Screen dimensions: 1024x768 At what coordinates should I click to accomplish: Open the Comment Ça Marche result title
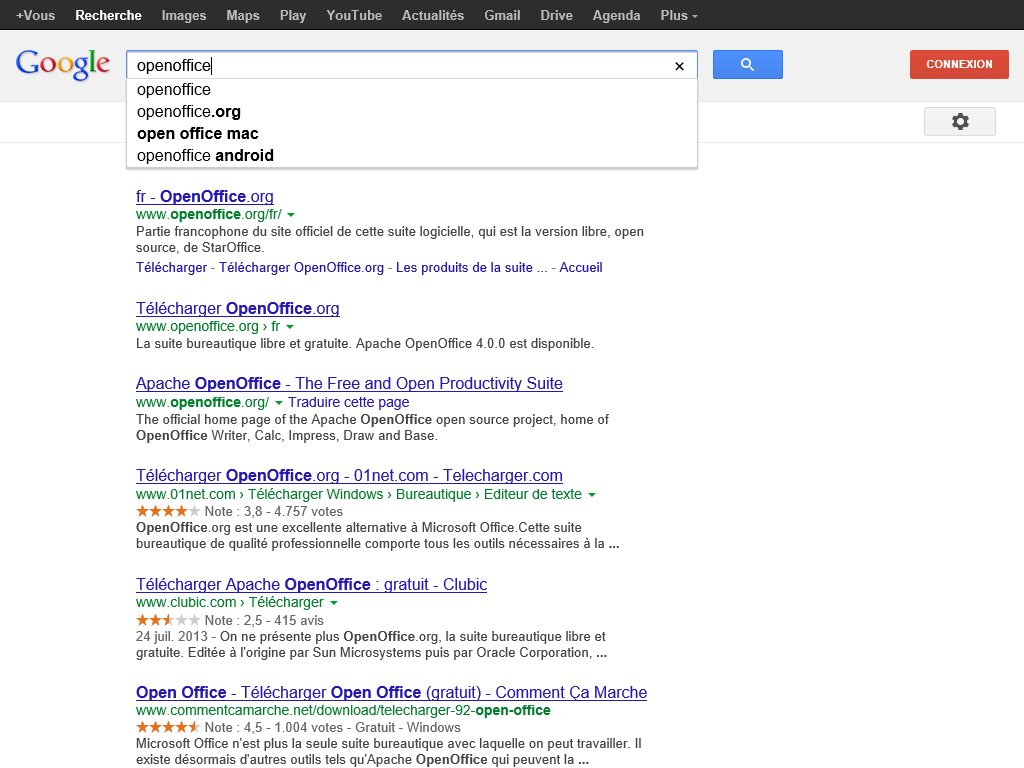(x=391, y=692)
